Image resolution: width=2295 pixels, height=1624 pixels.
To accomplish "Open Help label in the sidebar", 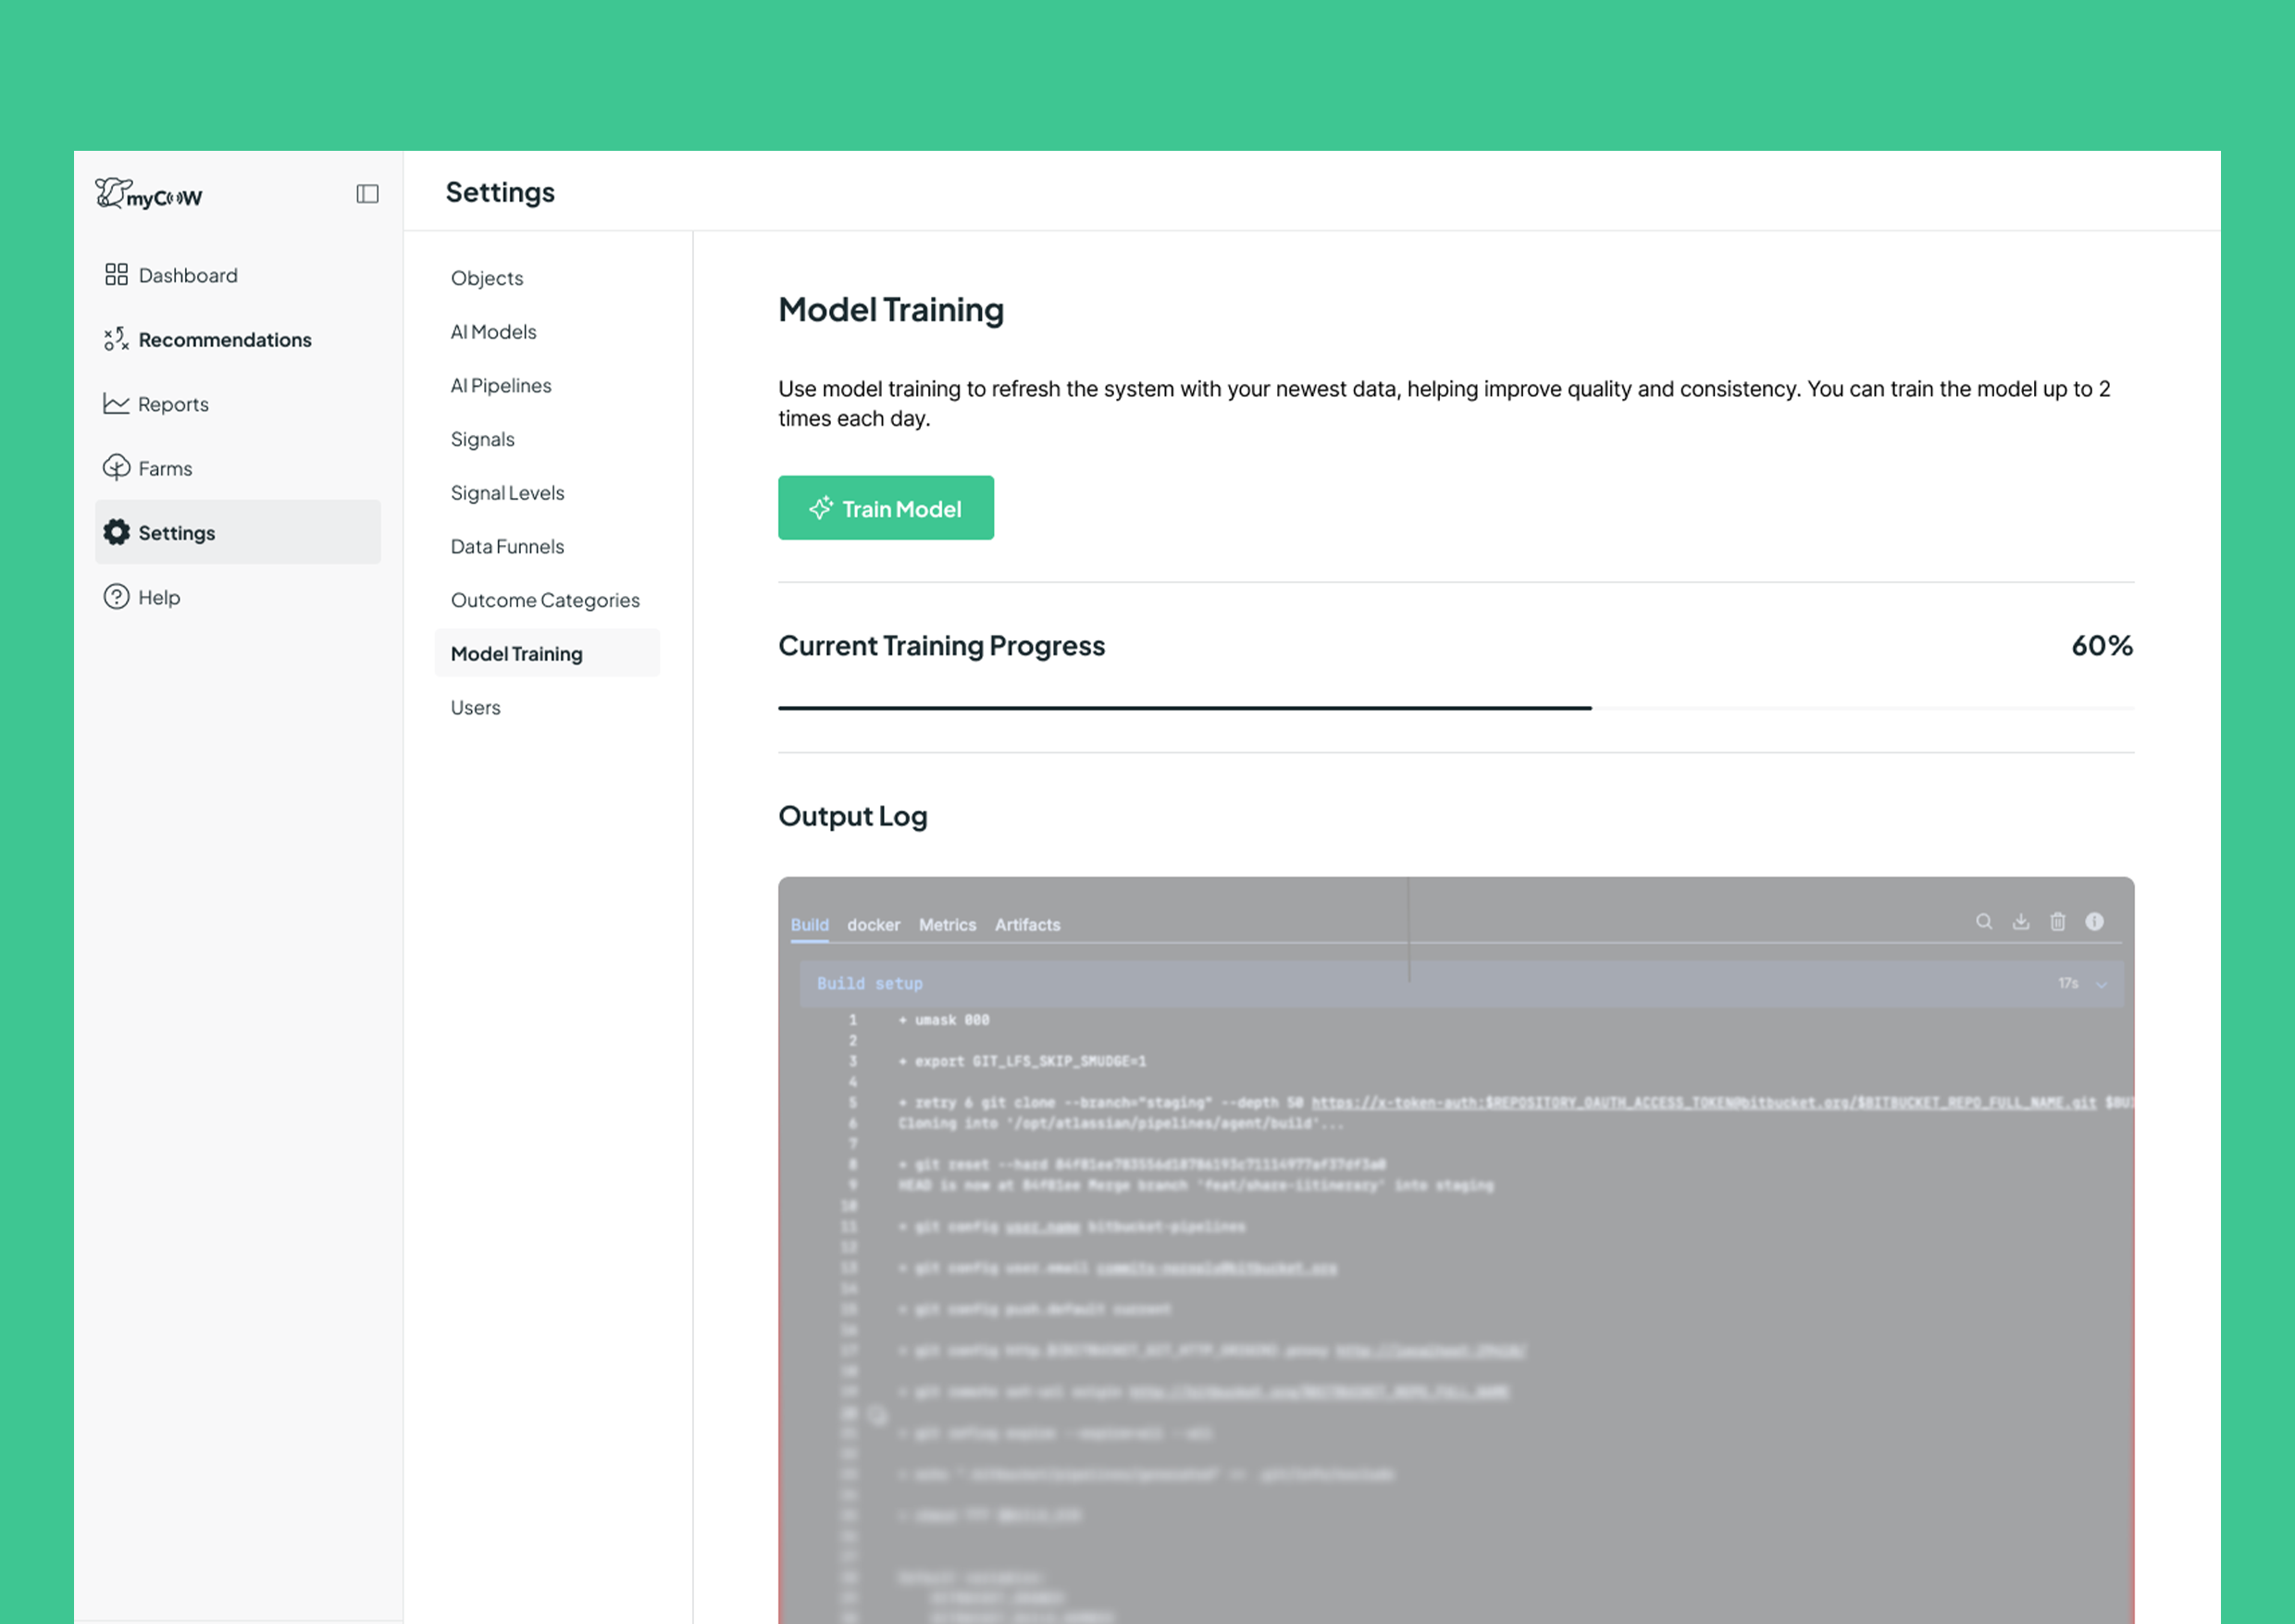I will (x=159, y=597).
